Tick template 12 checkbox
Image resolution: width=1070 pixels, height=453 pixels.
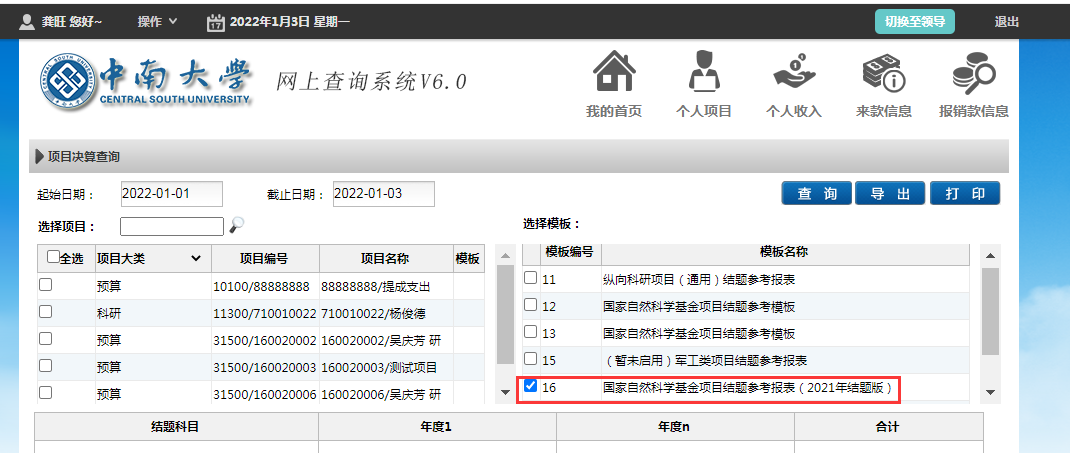530,305
